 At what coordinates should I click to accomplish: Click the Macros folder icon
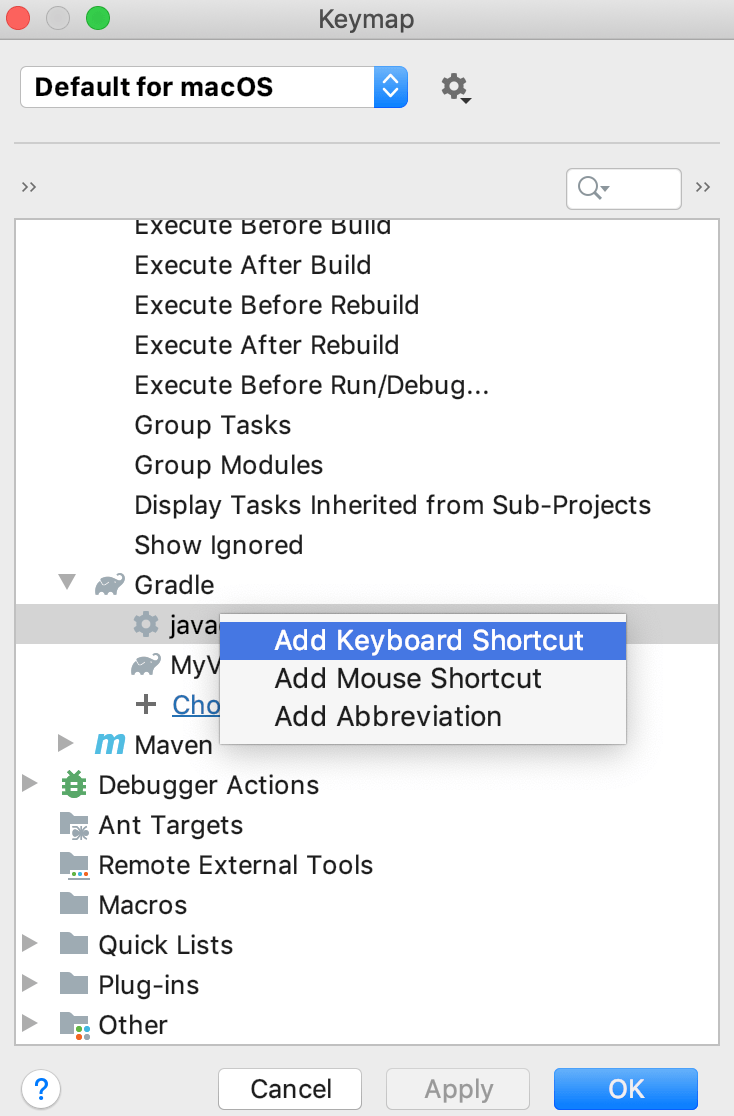pyautogui.click(x=73, y=904)
